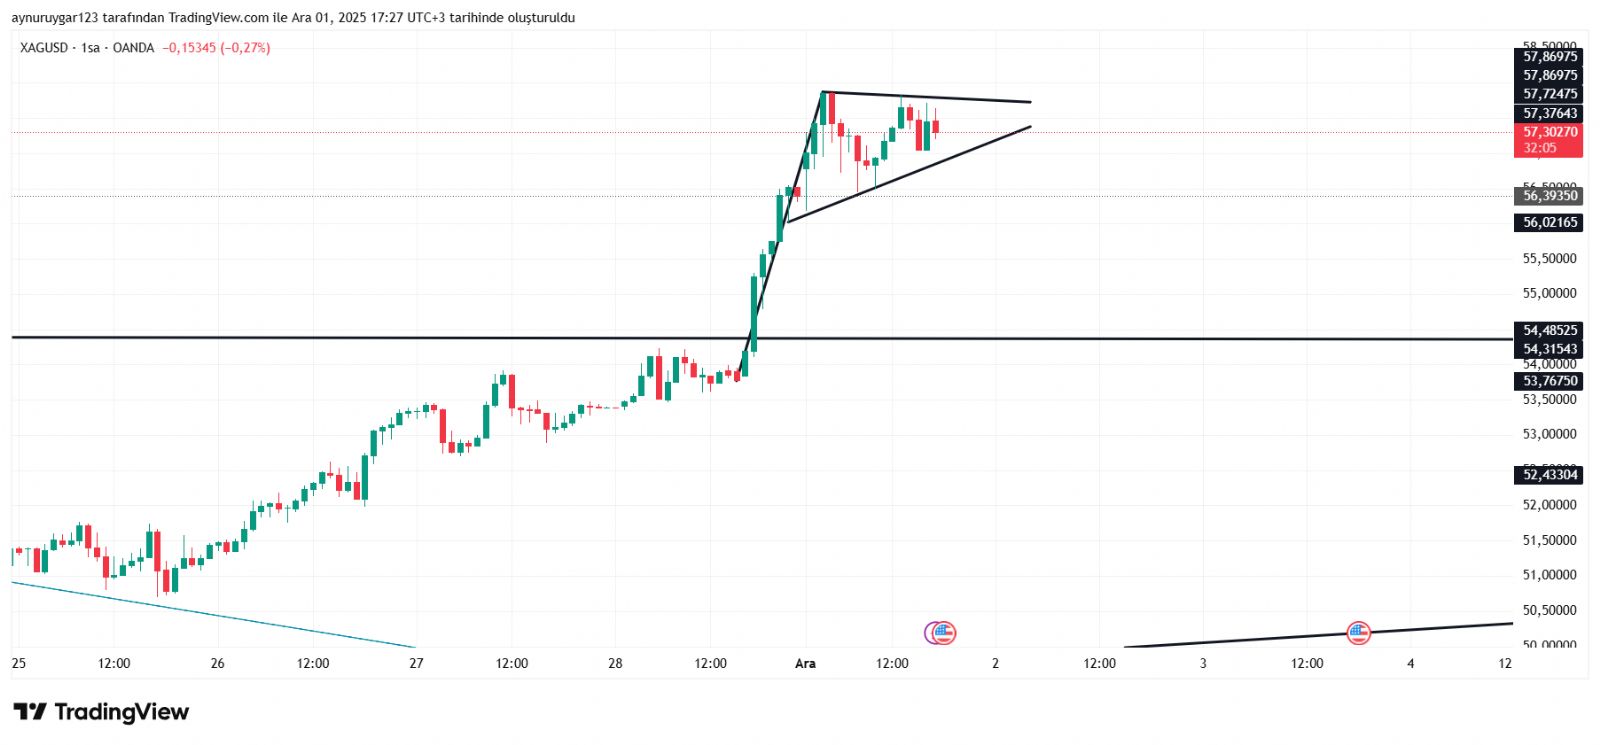Screen dimensions: 1600x745
Task: Click the '28' date label on time axis
Action: pos(615,663)
